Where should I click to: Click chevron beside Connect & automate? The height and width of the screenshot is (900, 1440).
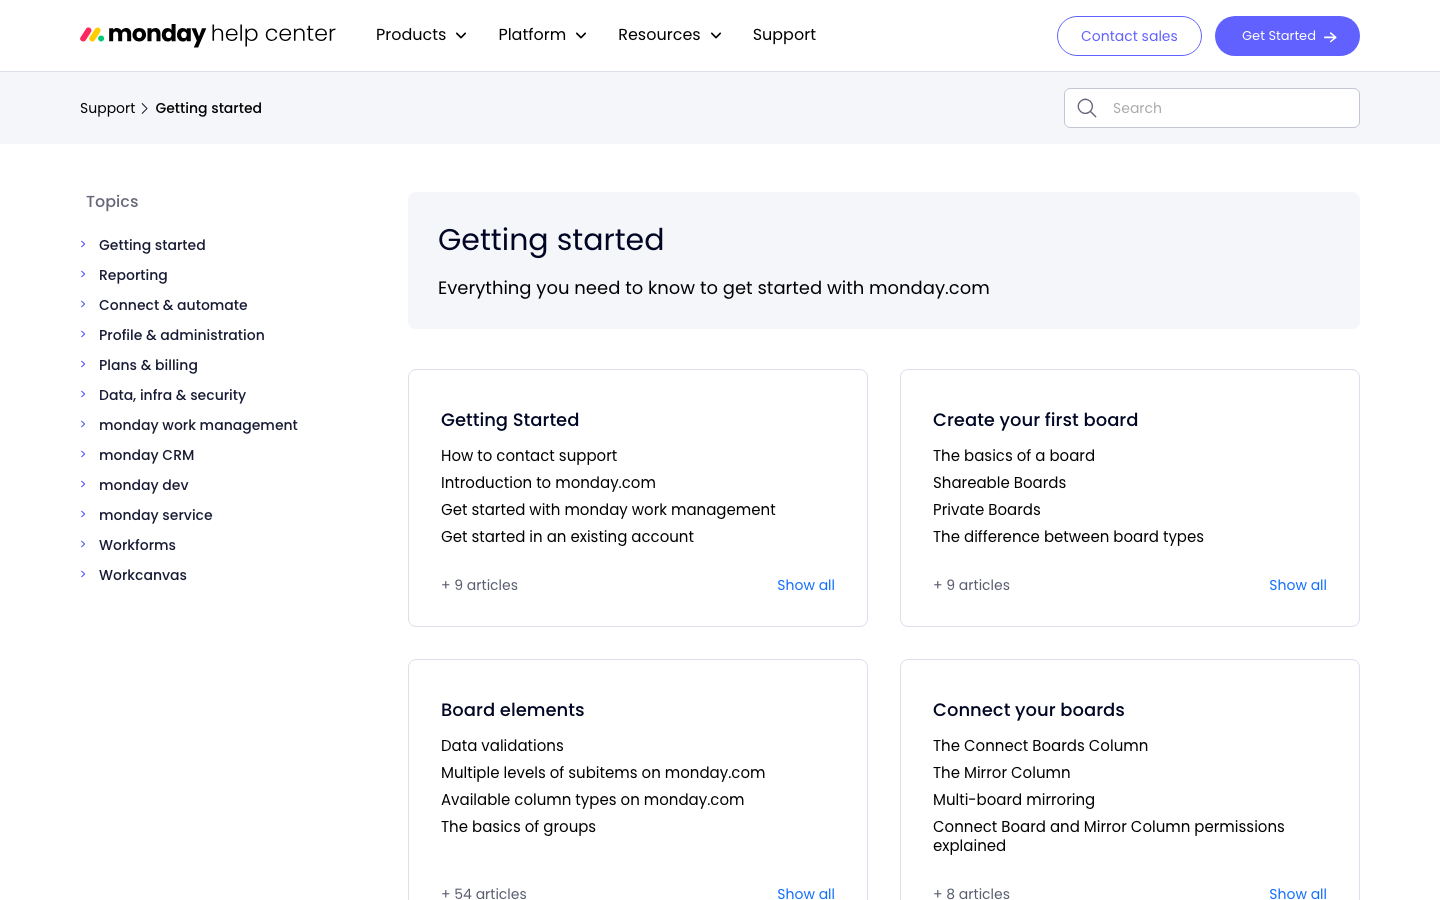tap(83, 304)
